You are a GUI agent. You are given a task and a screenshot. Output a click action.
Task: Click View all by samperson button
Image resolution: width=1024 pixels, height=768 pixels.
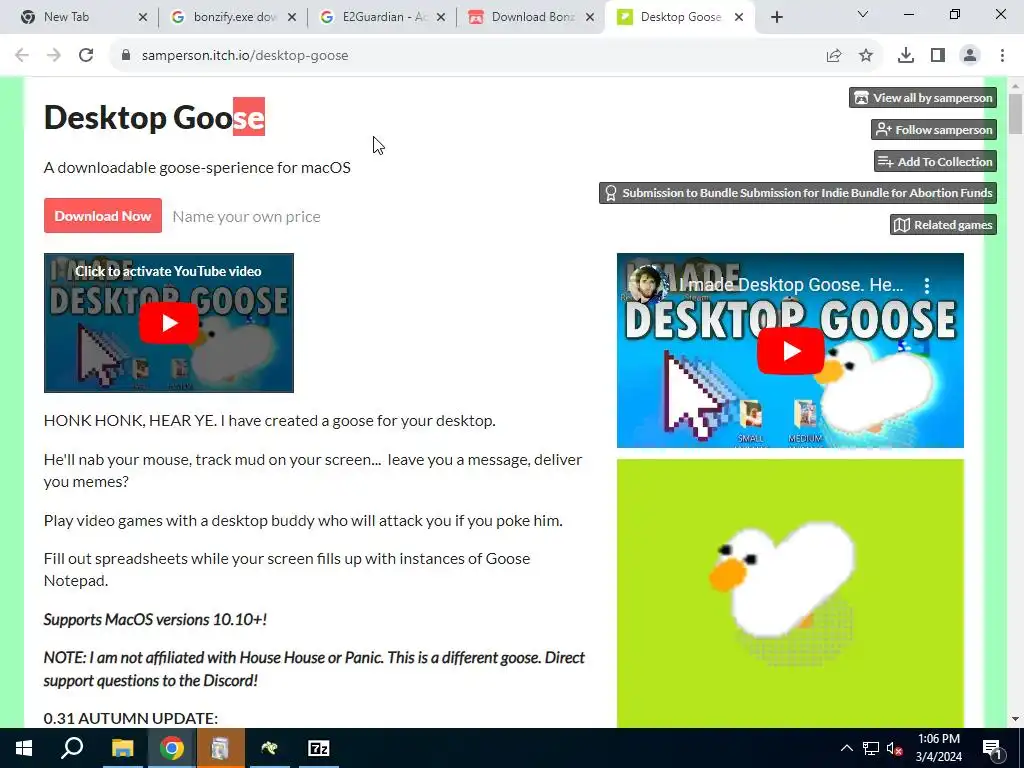tap(923, 98)
